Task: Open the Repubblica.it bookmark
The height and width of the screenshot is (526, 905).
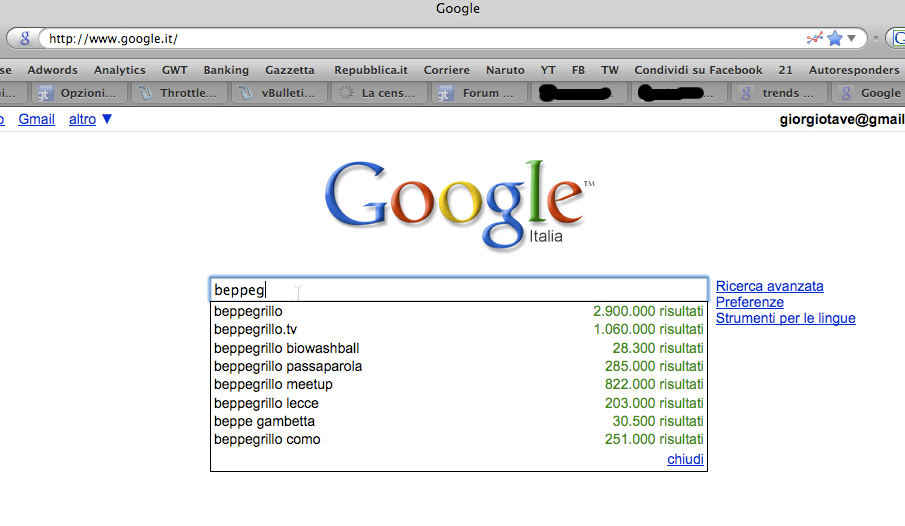Action: [x=371, y=70]
